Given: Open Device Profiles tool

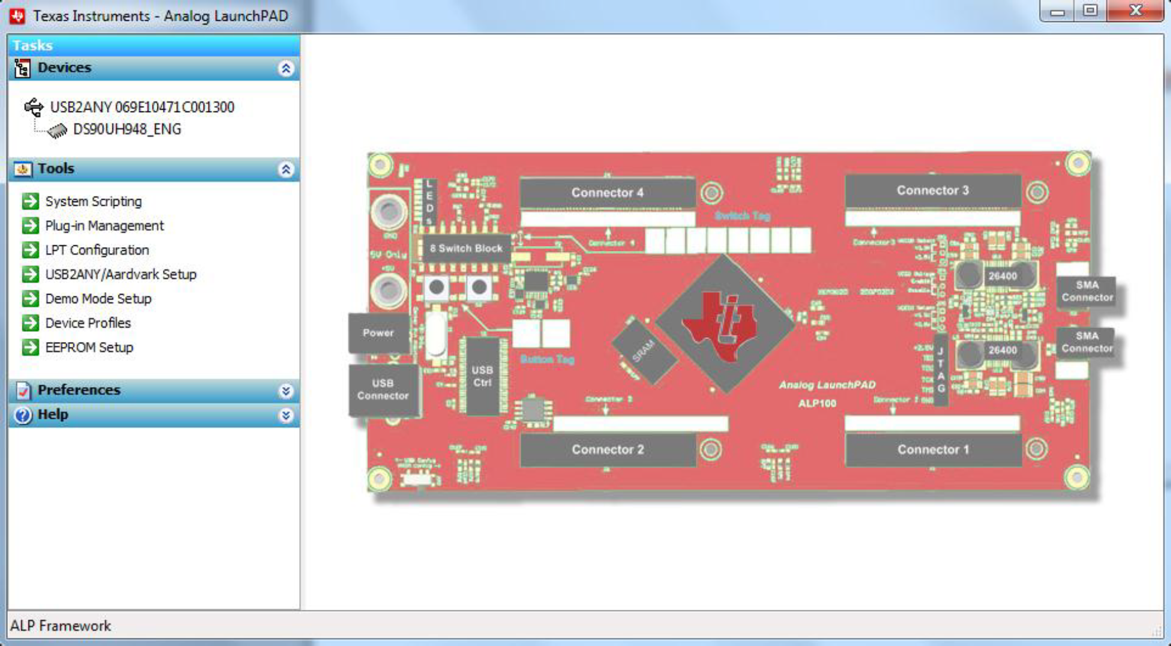Looking at the screenshot, I should coord(88,323).
